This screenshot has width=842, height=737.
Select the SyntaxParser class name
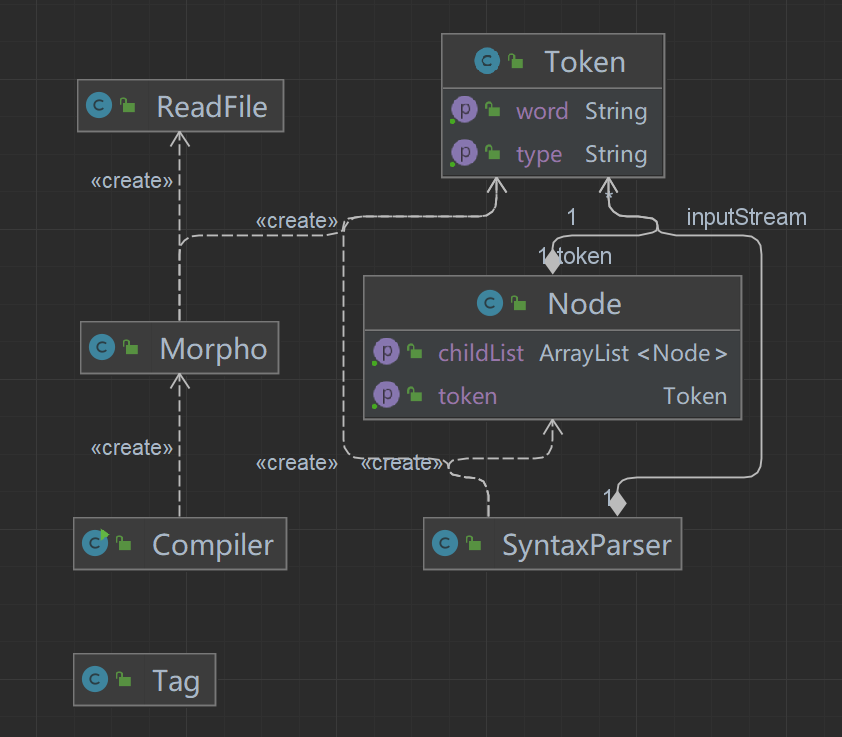[586, 545]
